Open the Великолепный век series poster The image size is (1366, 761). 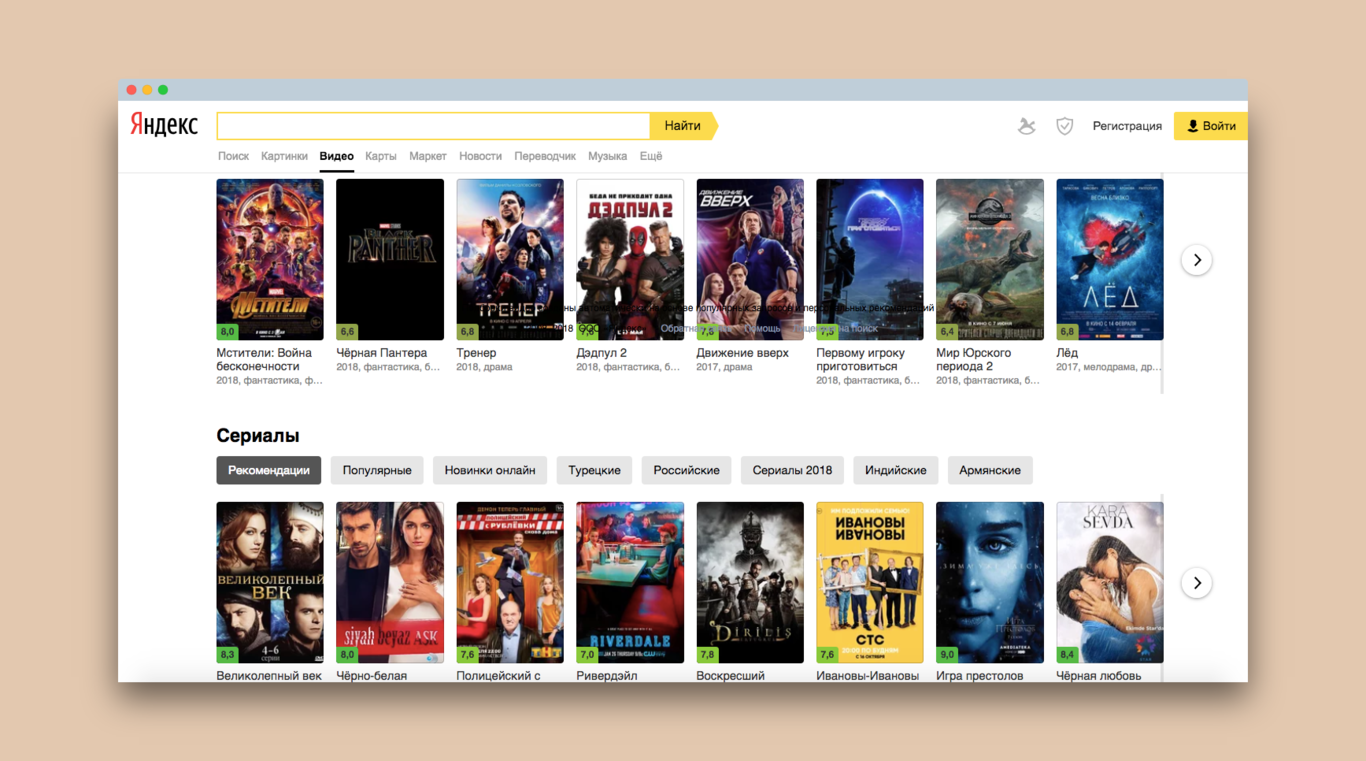coord(270,583)
